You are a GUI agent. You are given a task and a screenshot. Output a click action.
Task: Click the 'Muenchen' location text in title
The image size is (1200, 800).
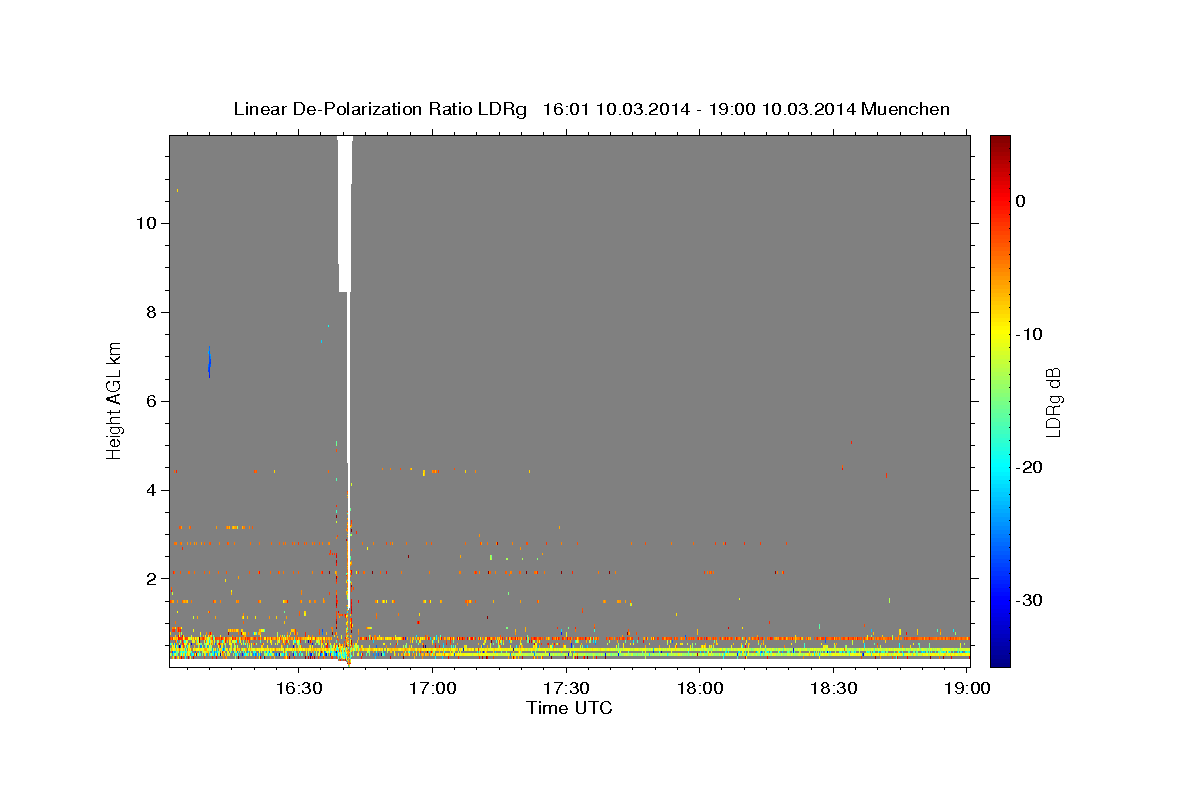(907, 109)
